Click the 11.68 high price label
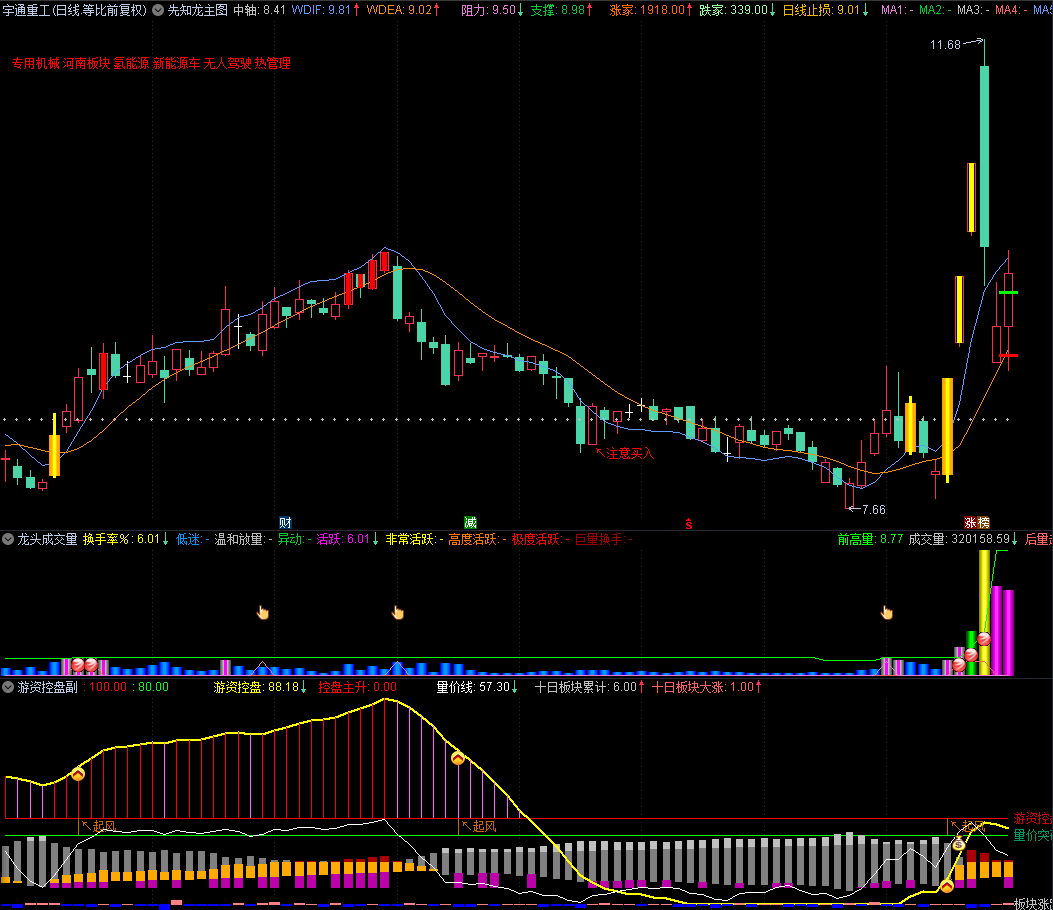Image resolution: width=1053 pixels, height=910 pixels. [x=944, y=45]
